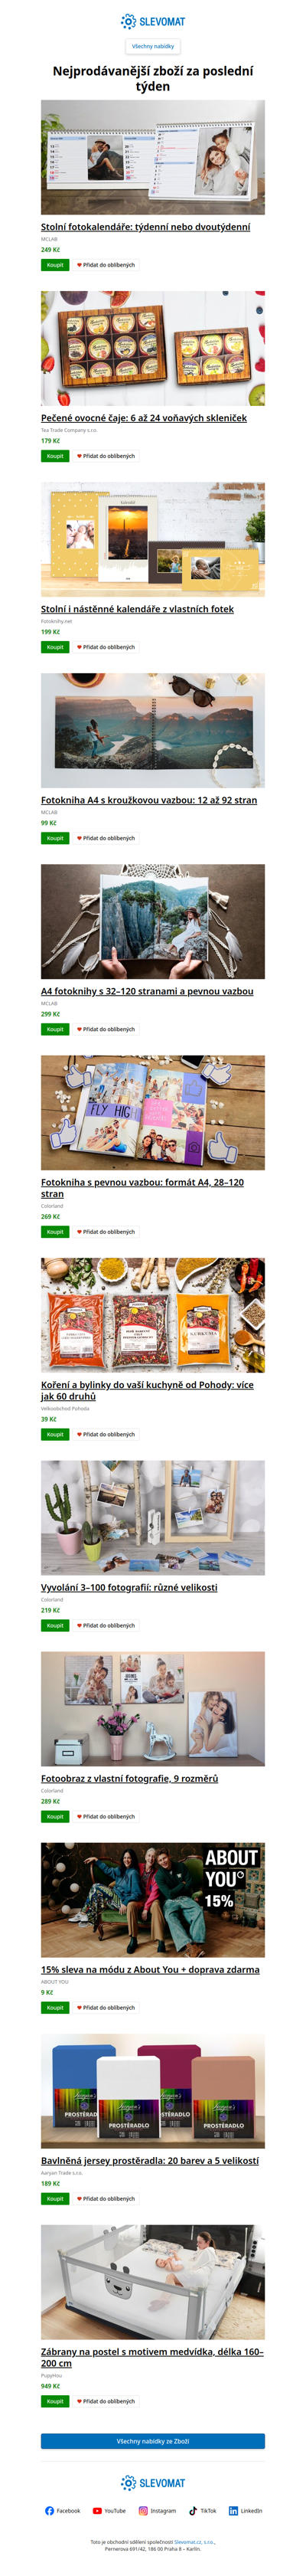Screen dimensions: 306x2576
Task: Click Všechny nabídky ze Zboží blue button
Action: (x=153, y=2441)
